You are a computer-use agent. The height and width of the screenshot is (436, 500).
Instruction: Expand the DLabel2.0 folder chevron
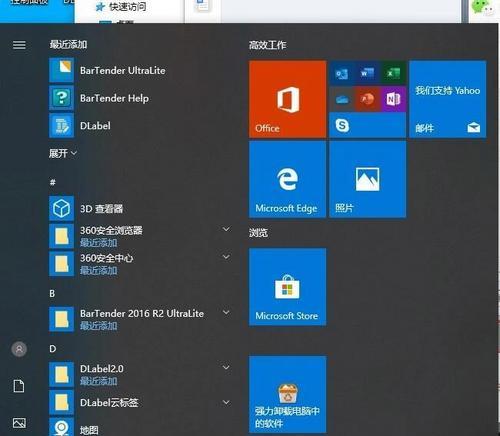click(226, 367)
